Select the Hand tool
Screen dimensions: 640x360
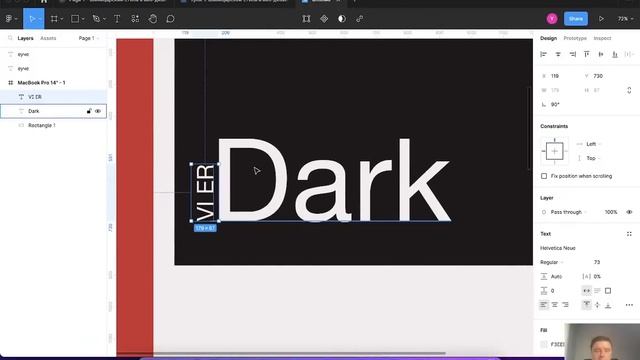pyautogui.click(x=153, y=19)
